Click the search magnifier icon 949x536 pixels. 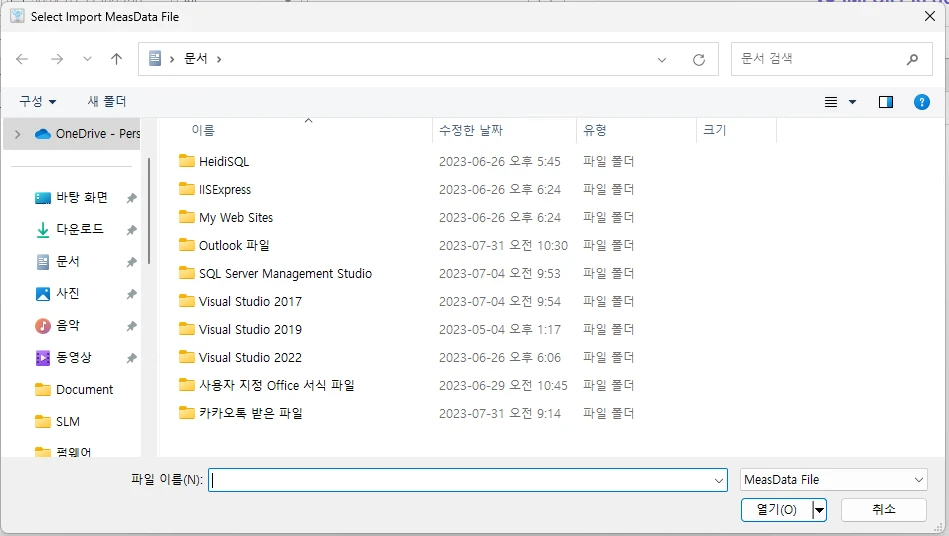click(912, 59)
